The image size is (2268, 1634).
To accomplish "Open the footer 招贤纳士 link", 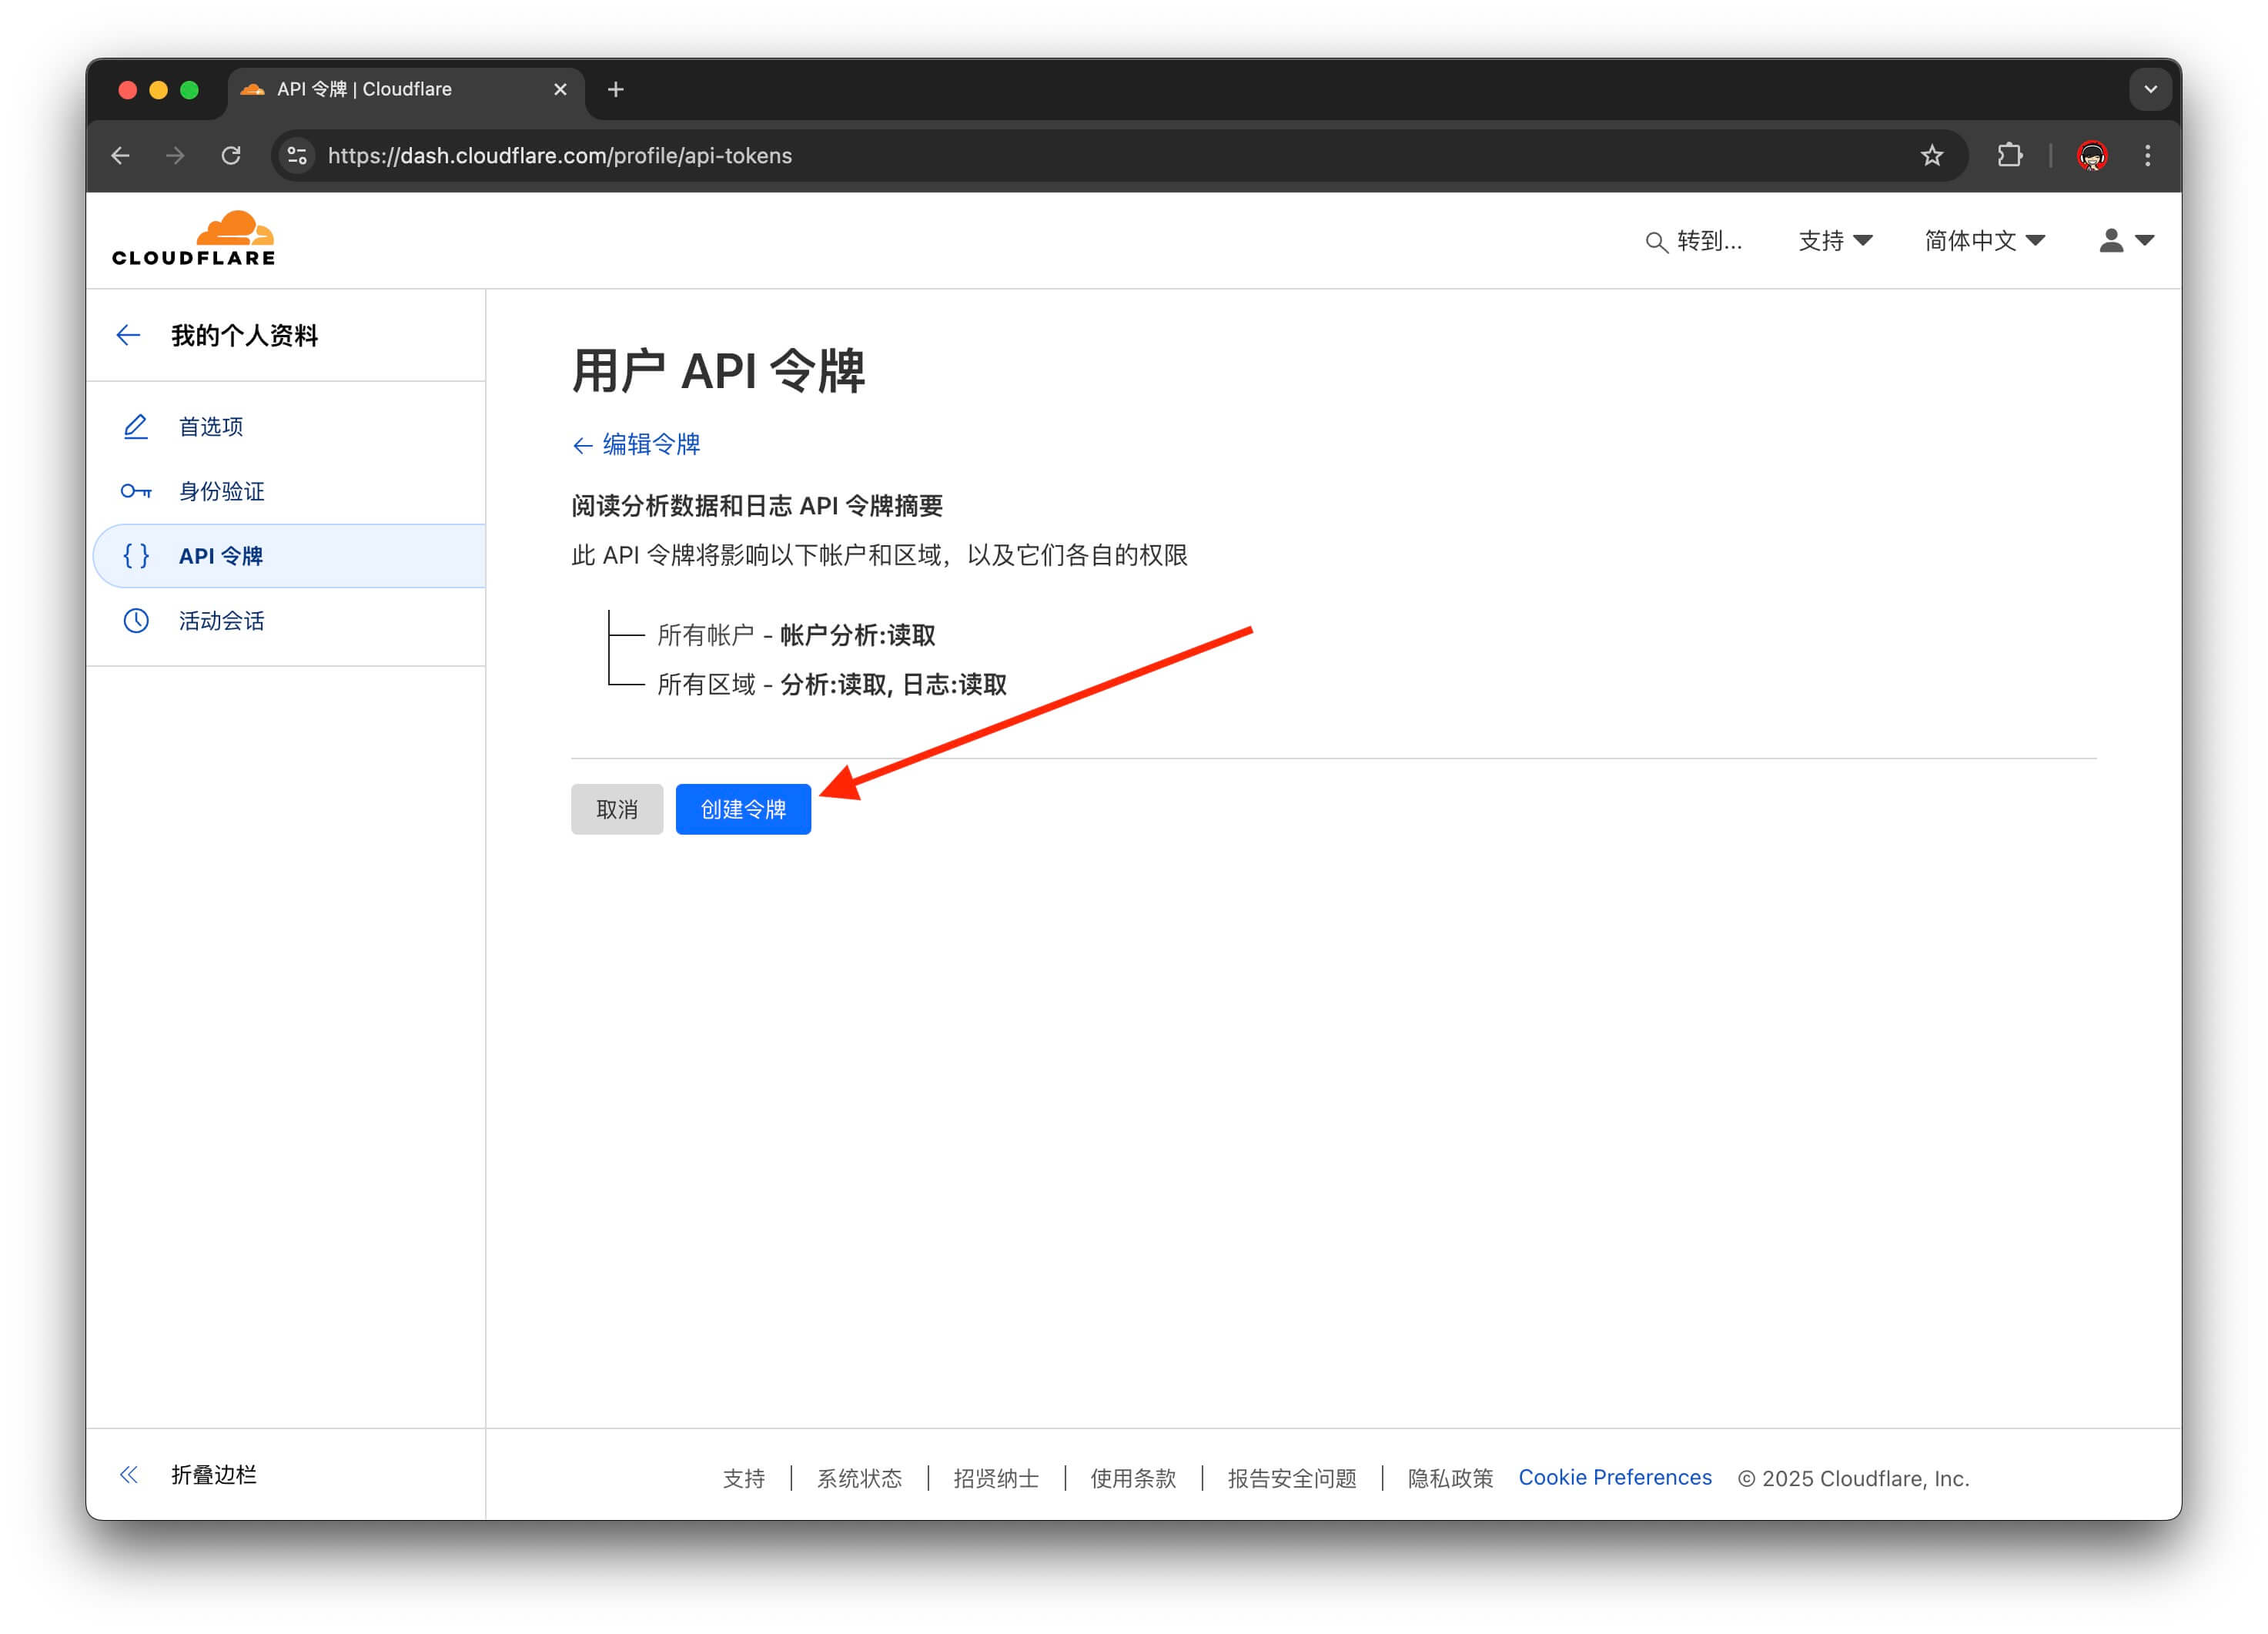I will pyautogui.click(x=996, y=1478).
